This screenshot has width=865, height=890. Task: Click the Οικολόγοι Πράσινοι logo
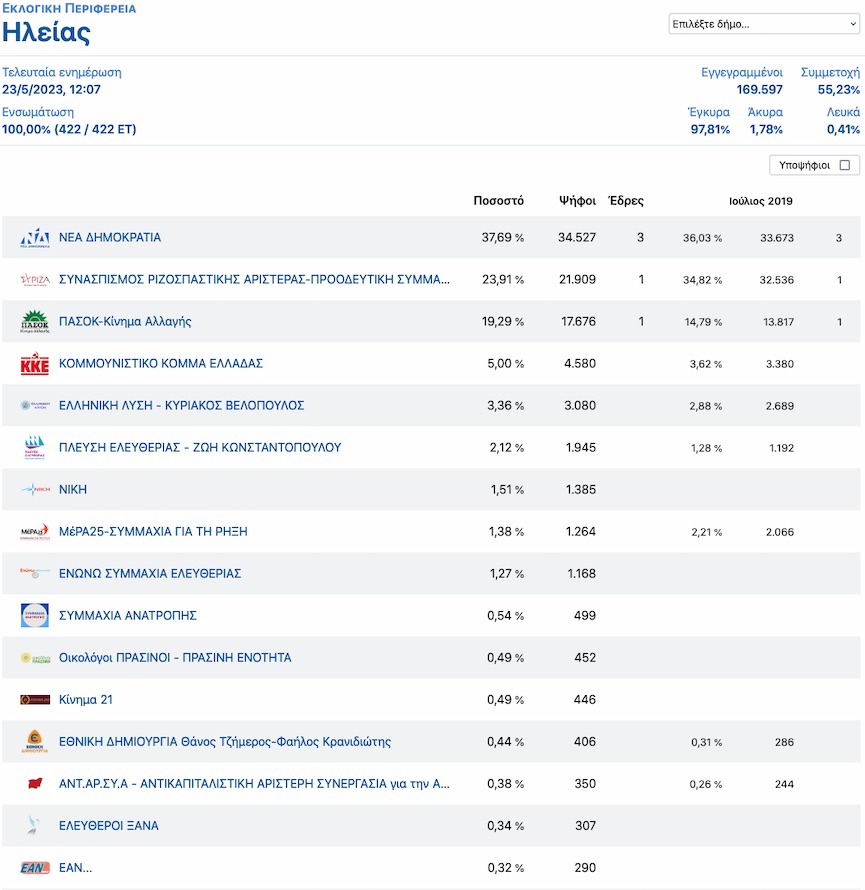(x=35, y=658)
